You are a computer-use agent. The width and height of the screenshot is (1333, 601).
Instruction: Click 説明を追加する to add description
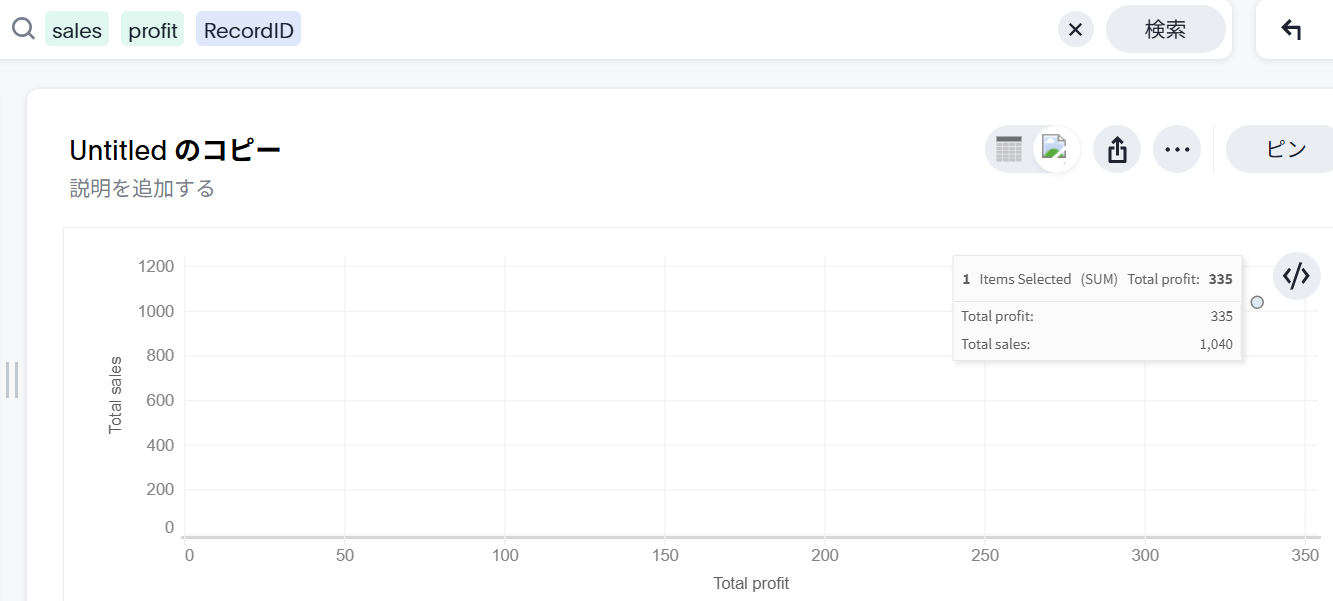[142, 188]
